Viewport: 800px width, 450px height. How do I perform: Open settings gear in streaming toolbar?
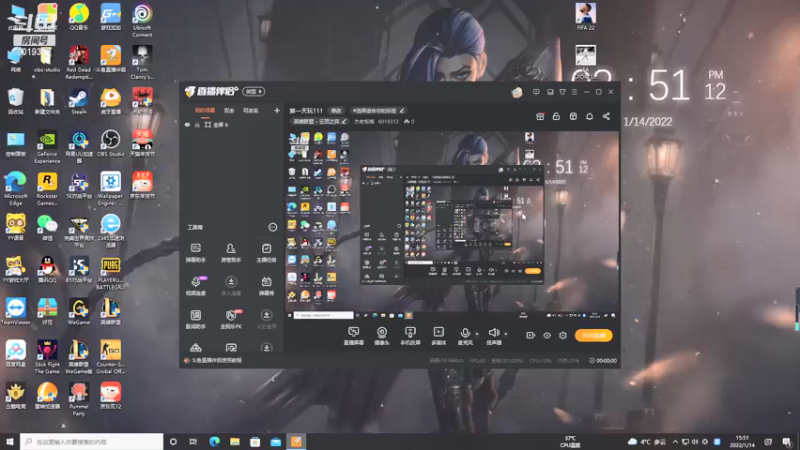[x=563, y=335]
